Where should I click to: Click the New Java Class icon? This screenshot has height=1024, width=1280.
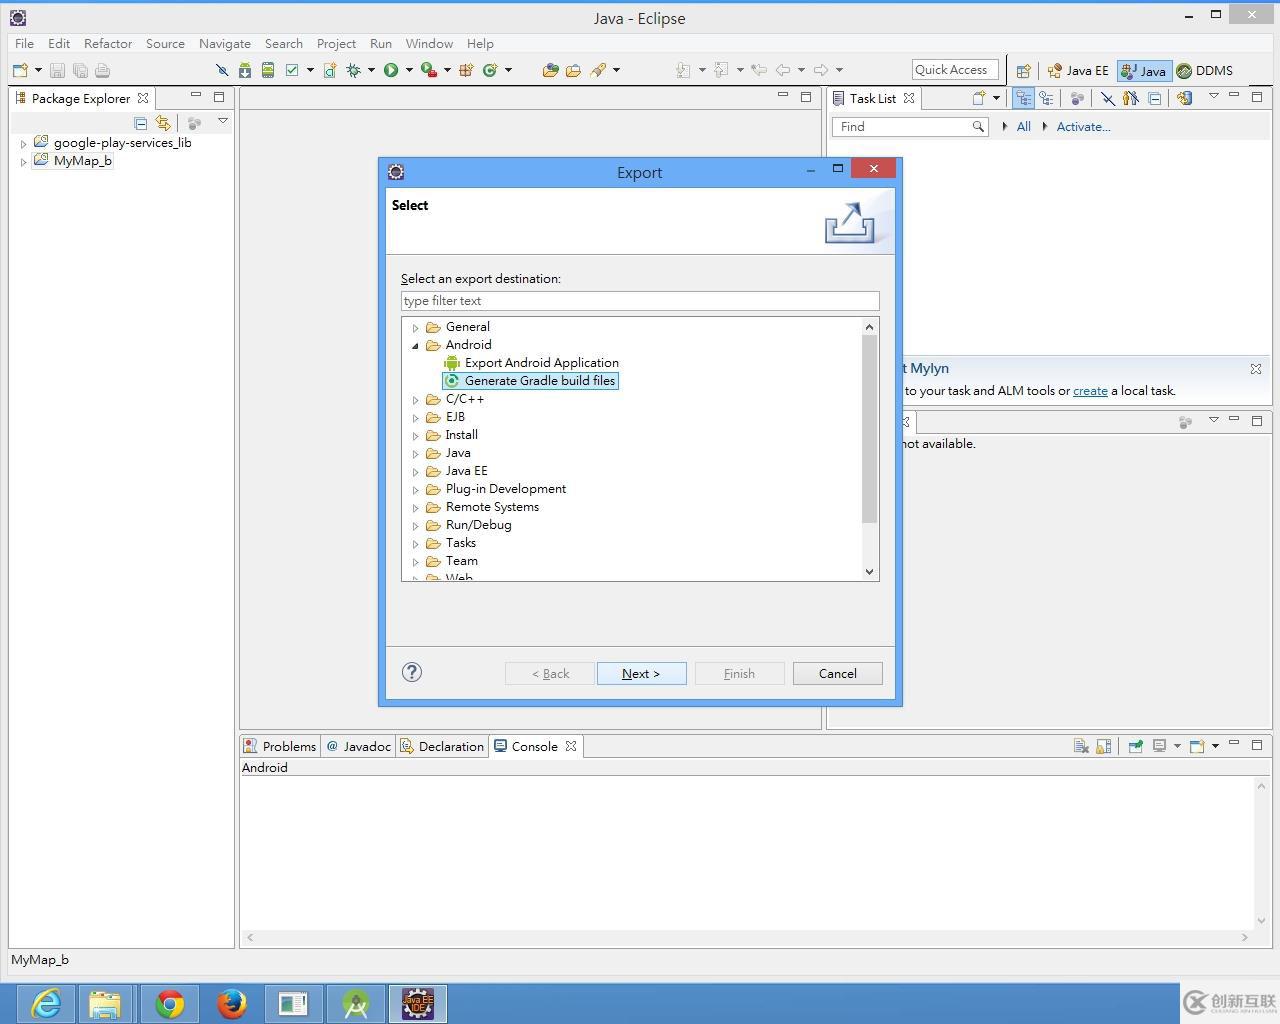[x=490, y=70]
